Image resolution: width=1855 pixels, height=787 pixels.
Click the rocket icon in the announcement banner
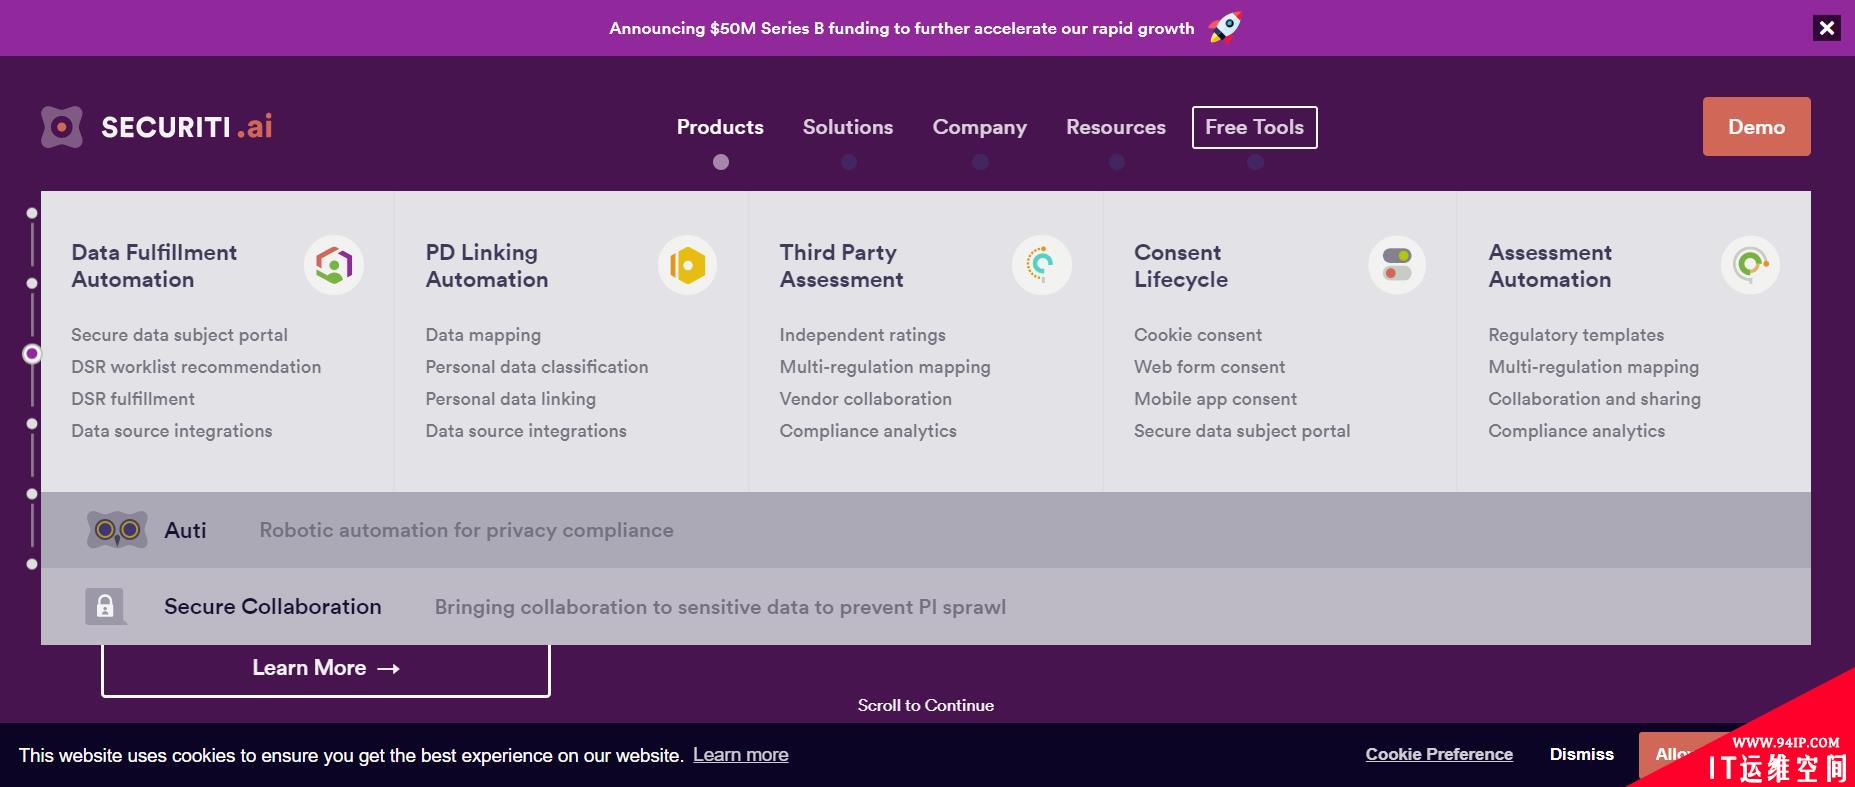click(1225, 27)
